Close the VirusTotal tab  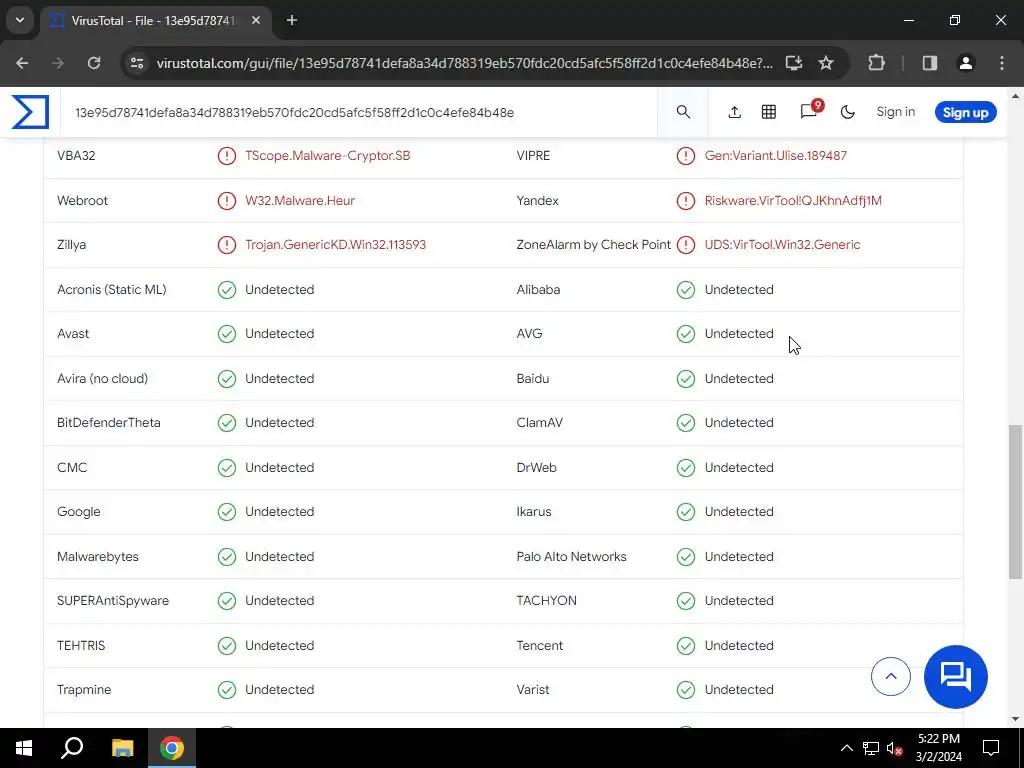click(x=256, y=20)
